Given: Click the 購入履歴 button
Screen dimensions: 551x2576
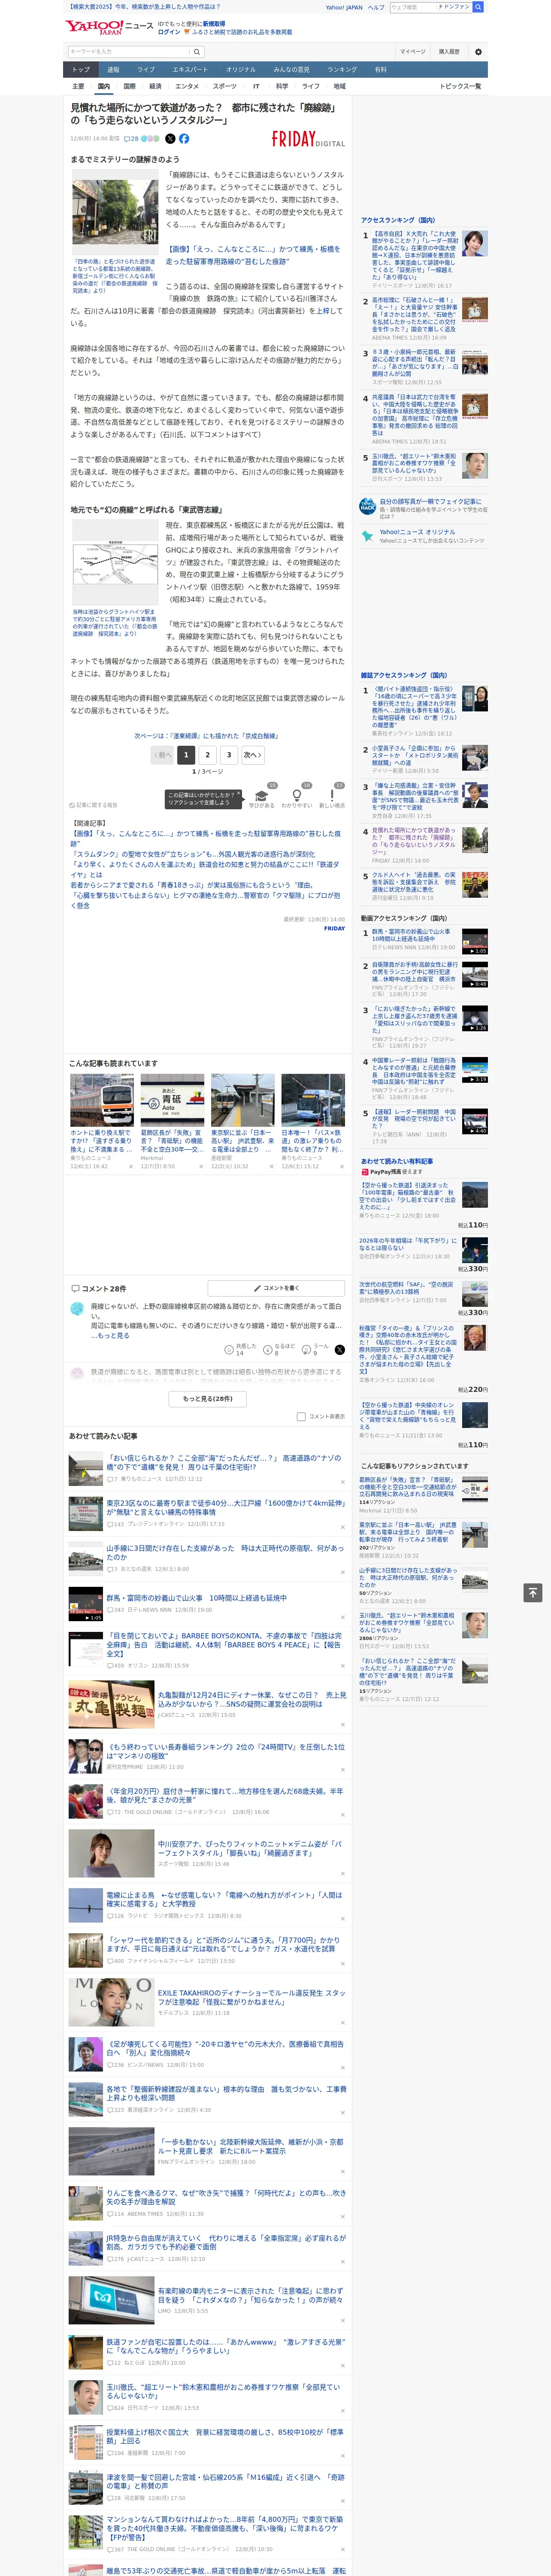Looking at the screenshot, I should point(449,52).
